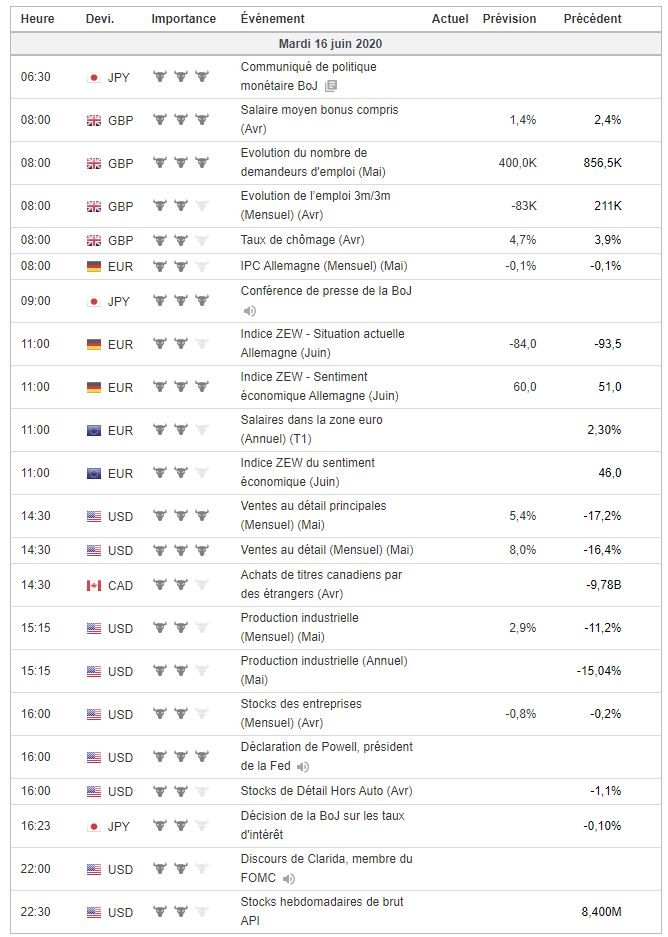Click the speaker icon for the BoJ press conference
This screenshot has width=668, height=937.
coord(249,311)
